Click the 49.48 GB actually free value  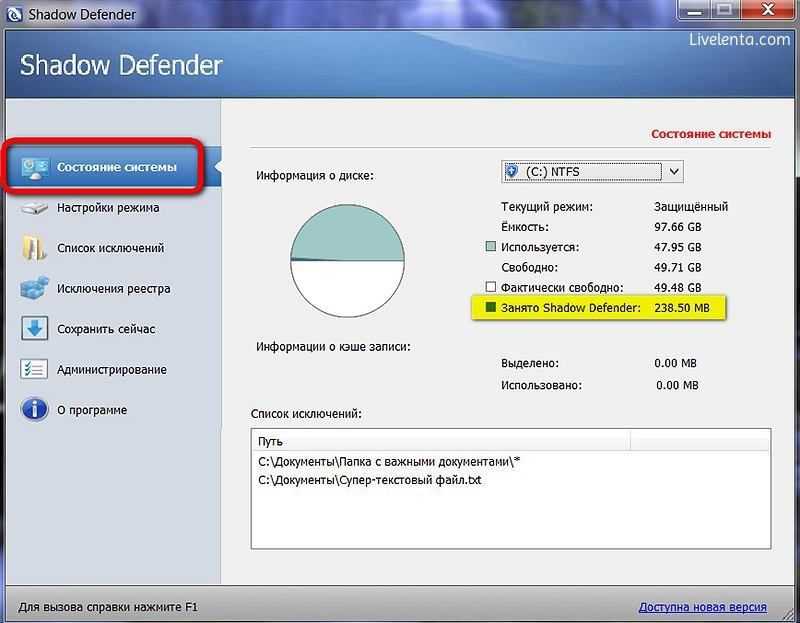point(678,287)
